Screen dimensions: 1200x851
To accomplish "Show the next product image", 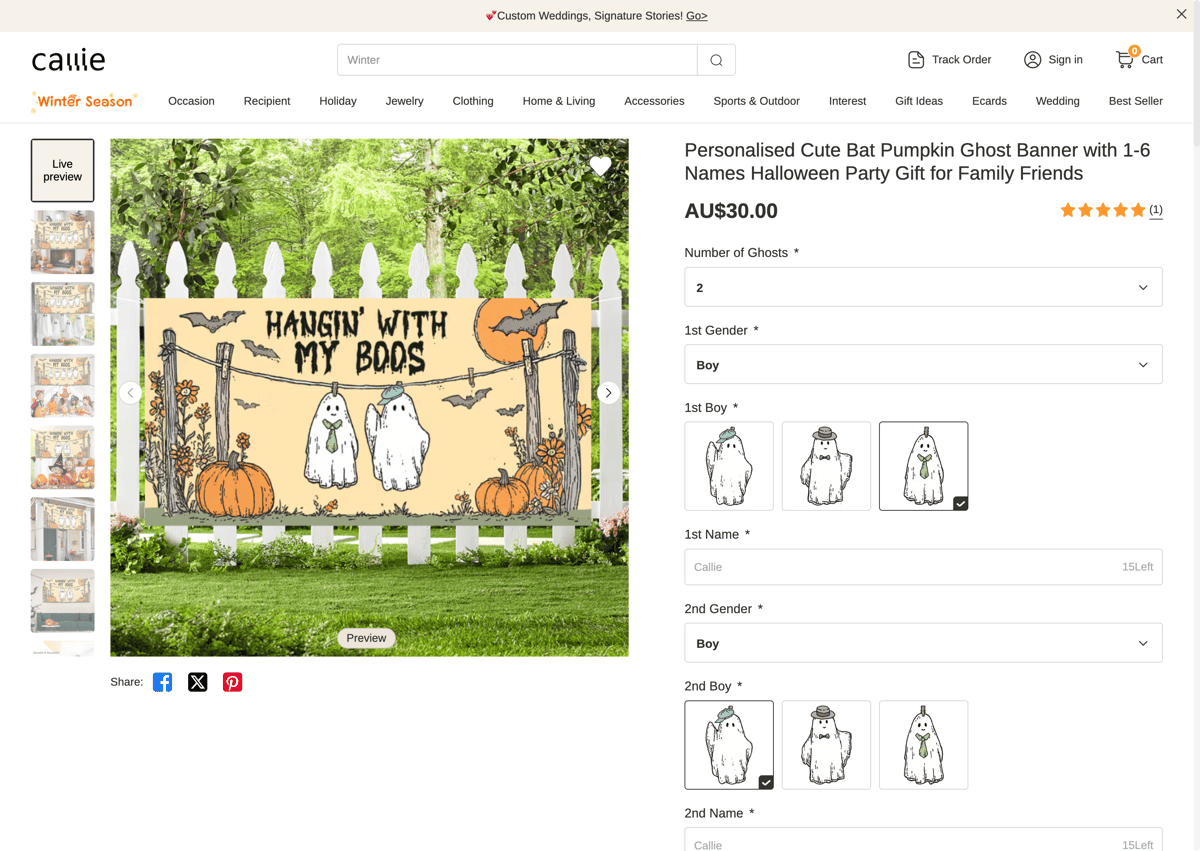I will coord(608,393).
